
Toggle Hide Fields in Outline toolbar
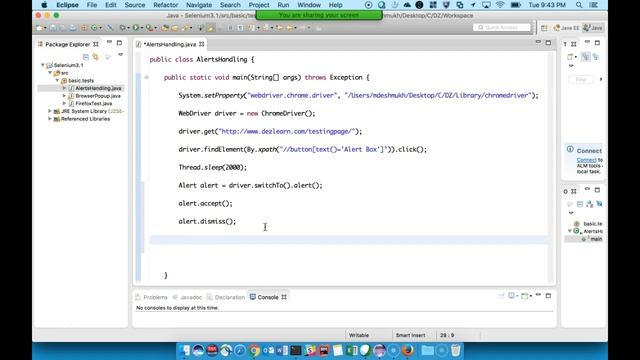click(x=599, y=204)
